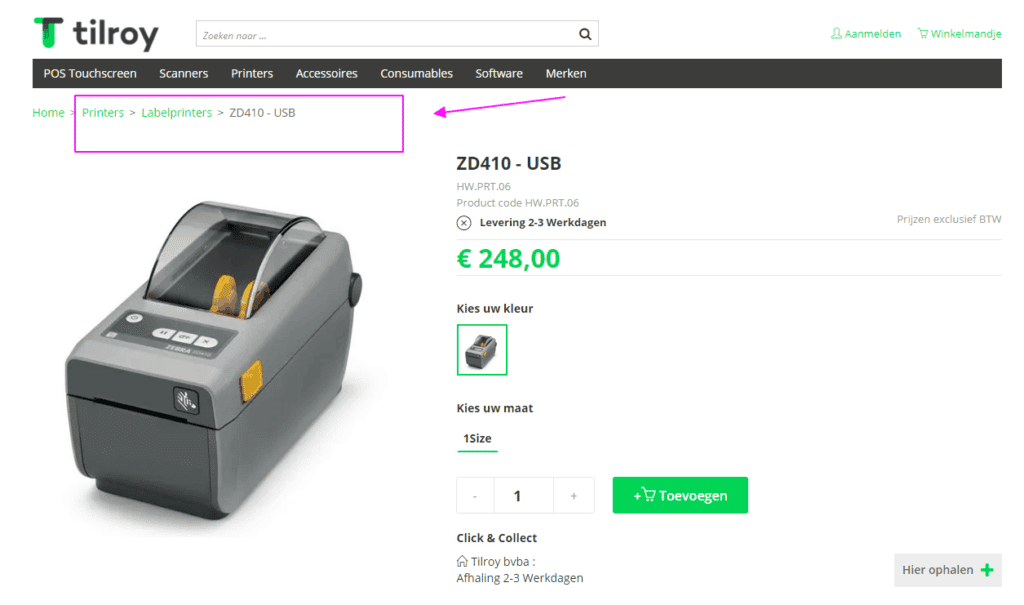Click the green plus on Hier ophalen
Image resolution: width=1024 pixels, height=605 pixels.
coord(987,570)
